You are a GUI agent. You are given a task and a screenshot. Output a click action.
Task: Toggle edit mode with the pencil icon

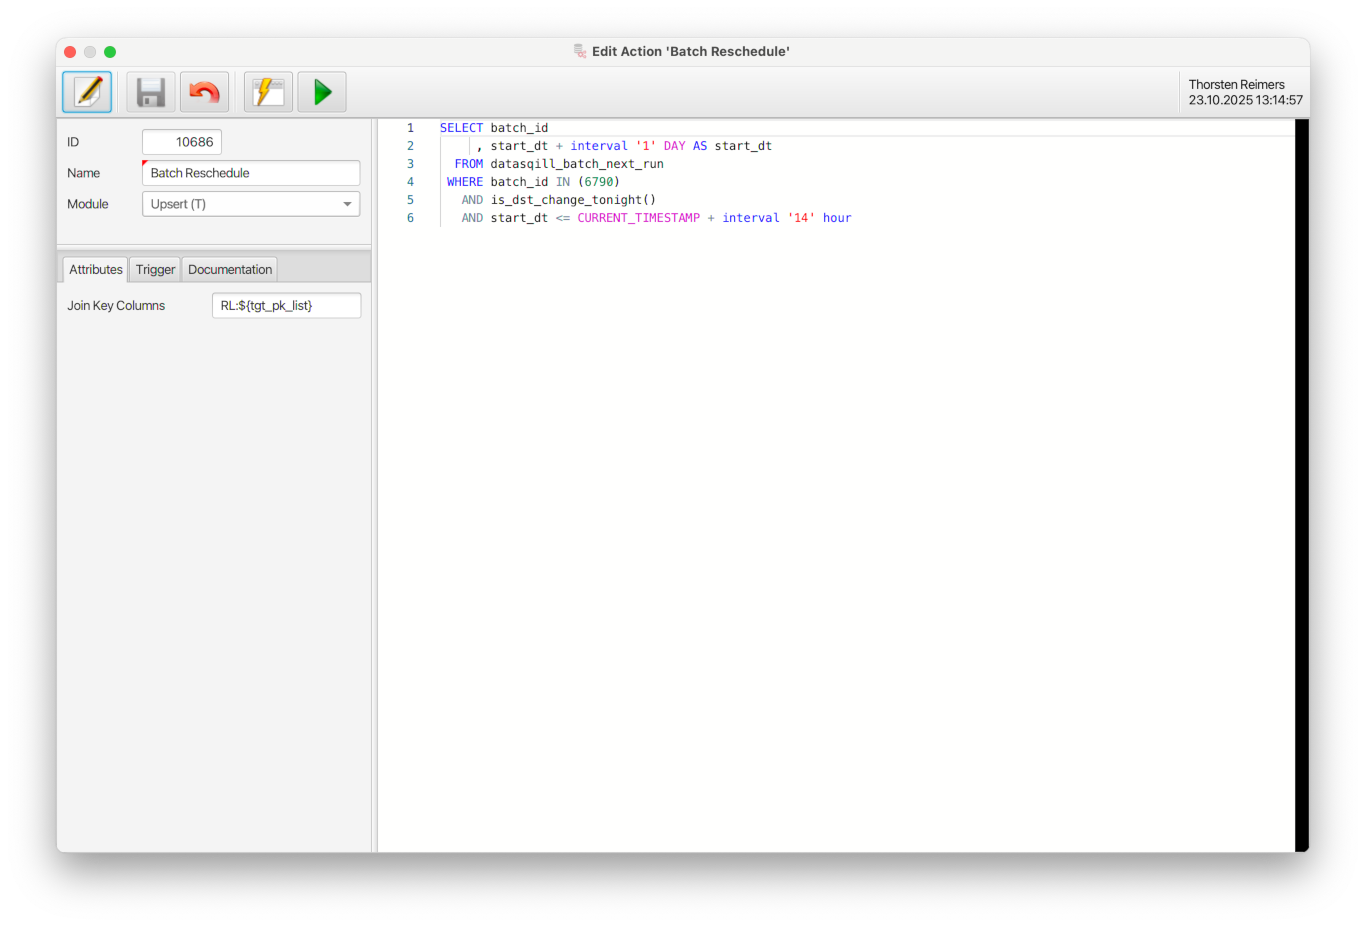87,92
